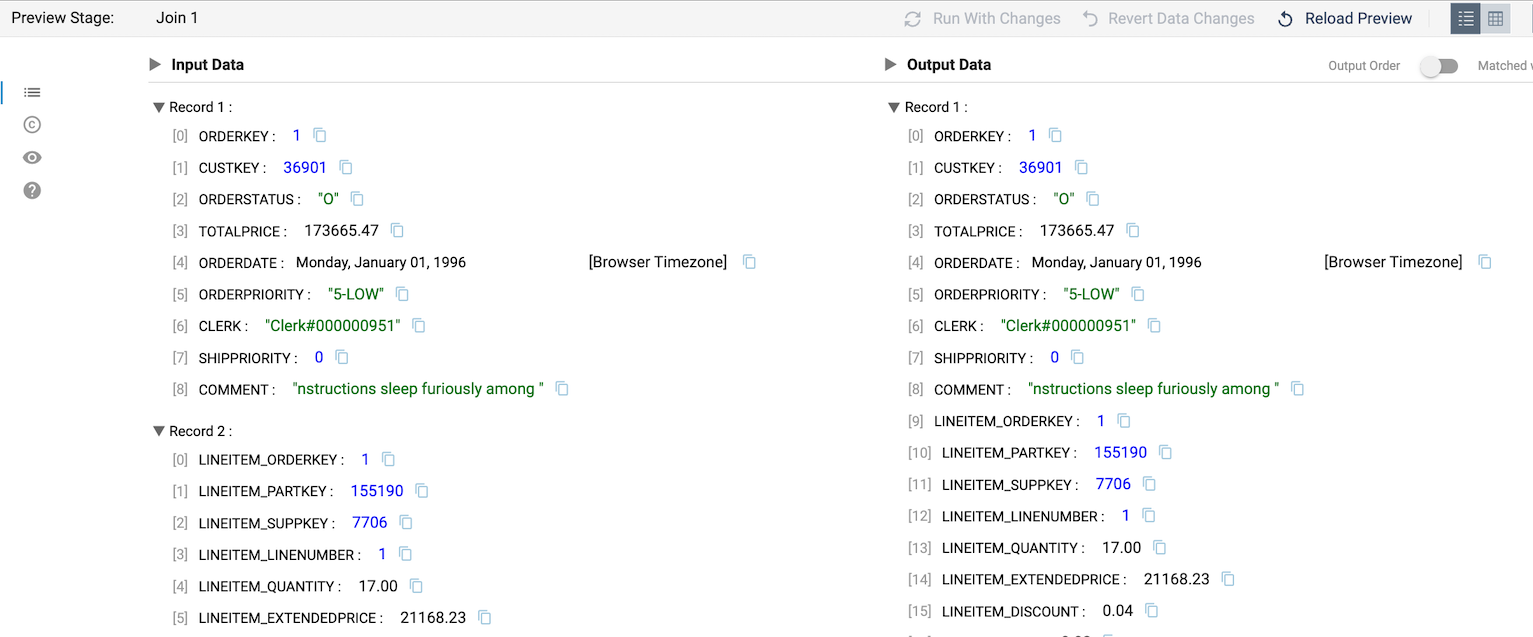Expand the Input Data section arrow
The width and height of the screenshot is (1533, 637).
point(155,65)
